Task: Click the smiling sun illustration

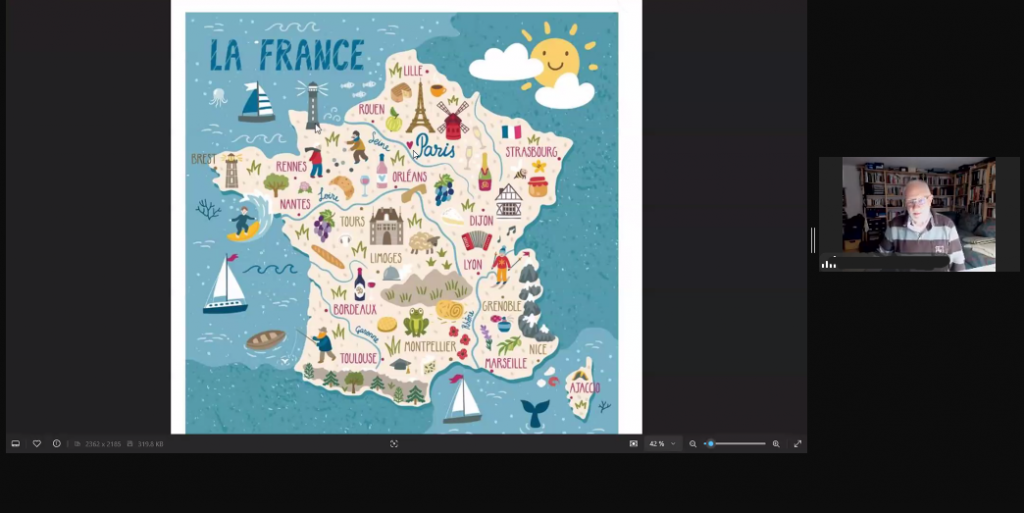Action: 554,60
